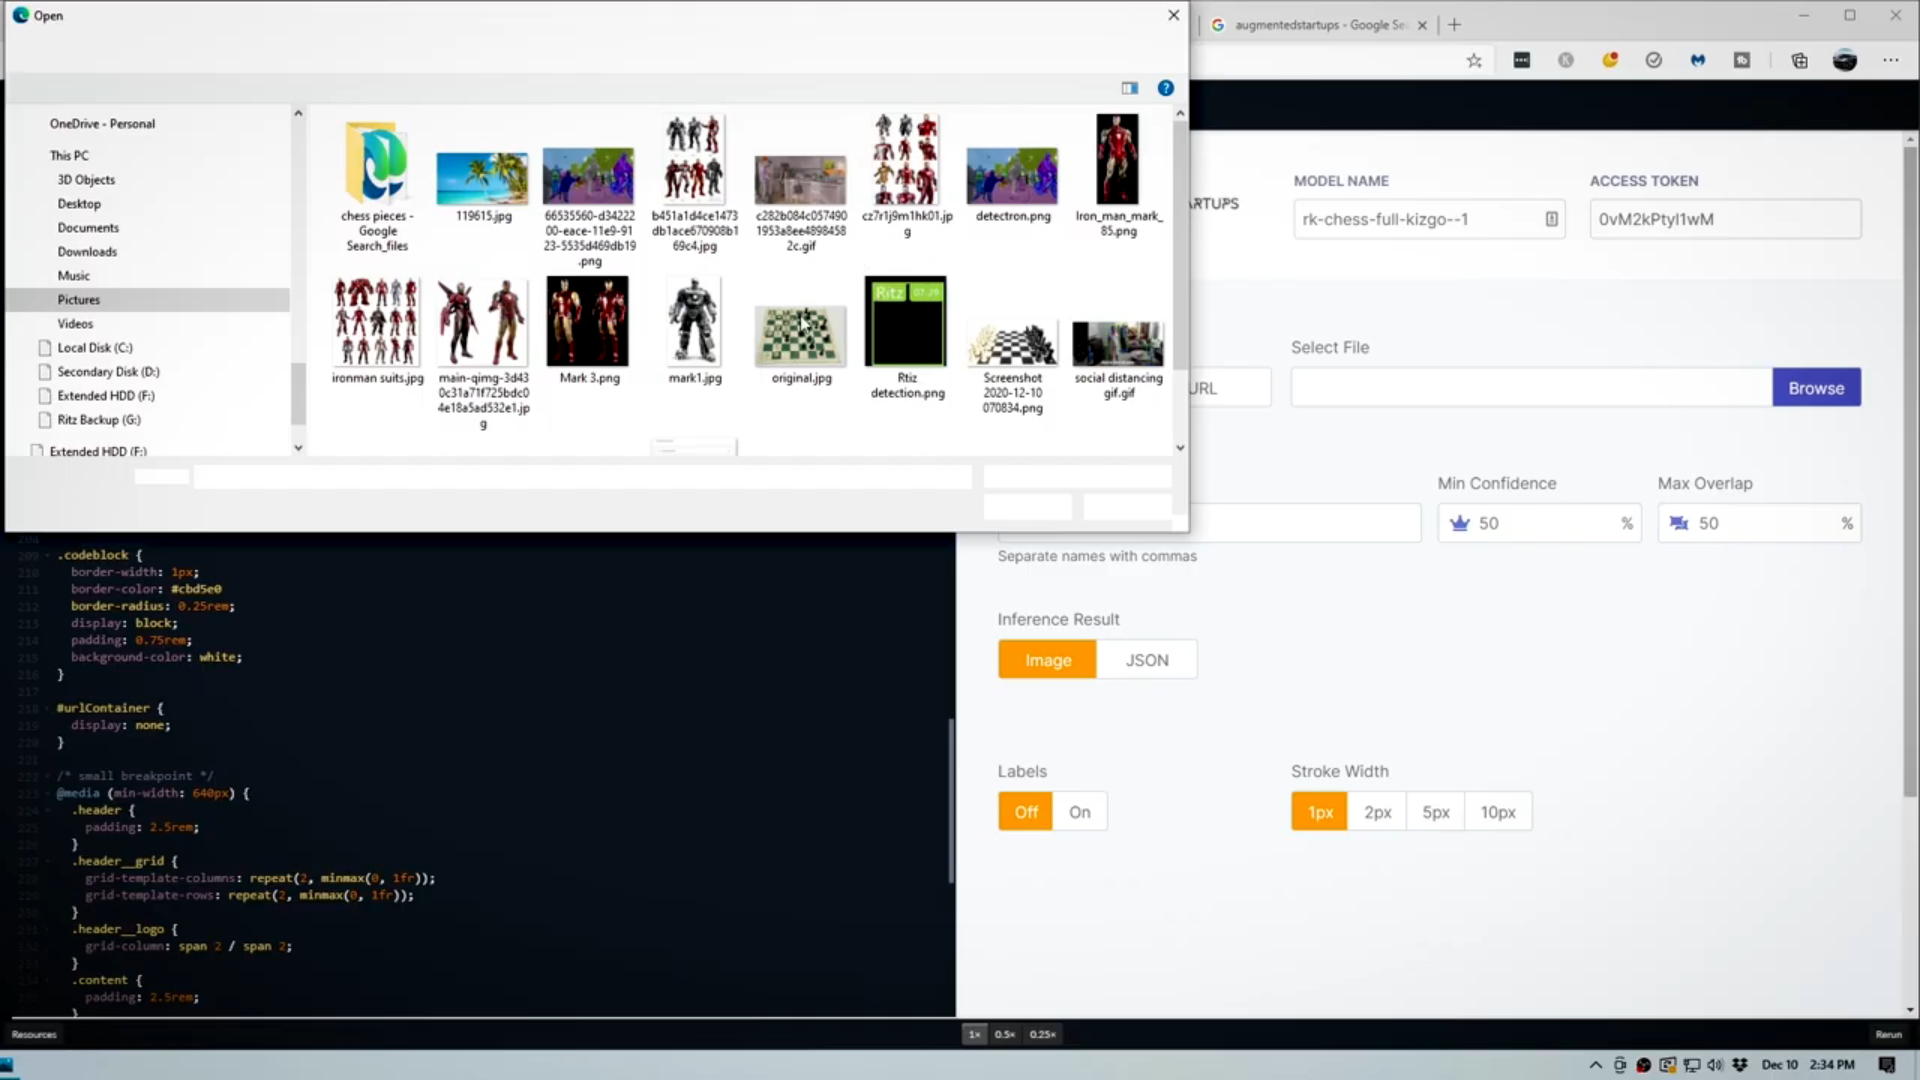Click file list scroll-down arrow

pos(1180,448)
